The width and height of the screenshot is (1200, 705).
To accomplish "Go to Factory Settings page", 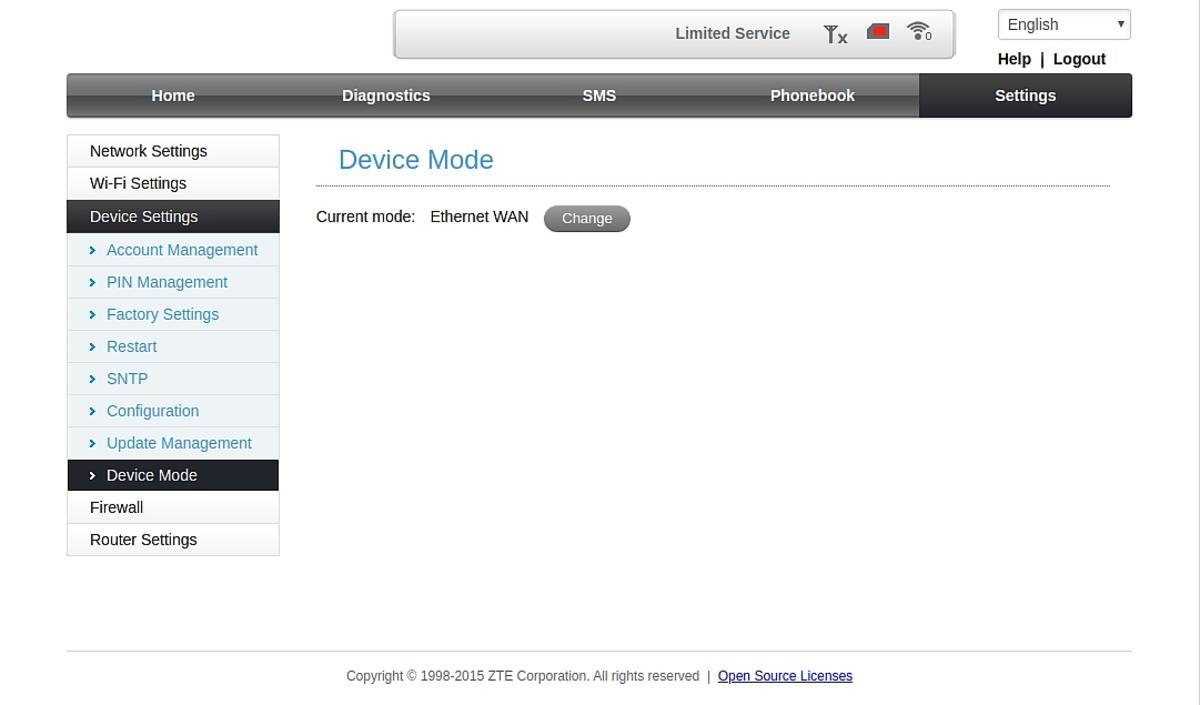I will [162, 314].
